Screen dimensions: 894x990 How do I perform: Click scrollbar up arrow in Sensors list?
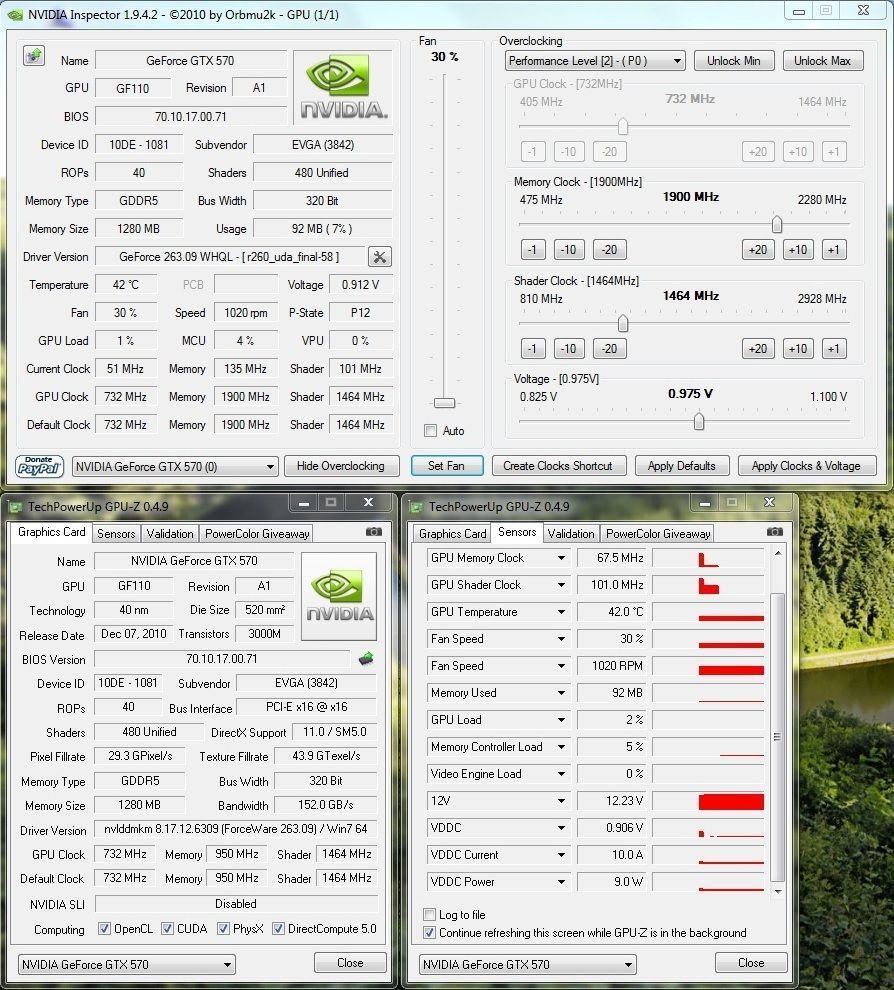(x=778, y=553)
